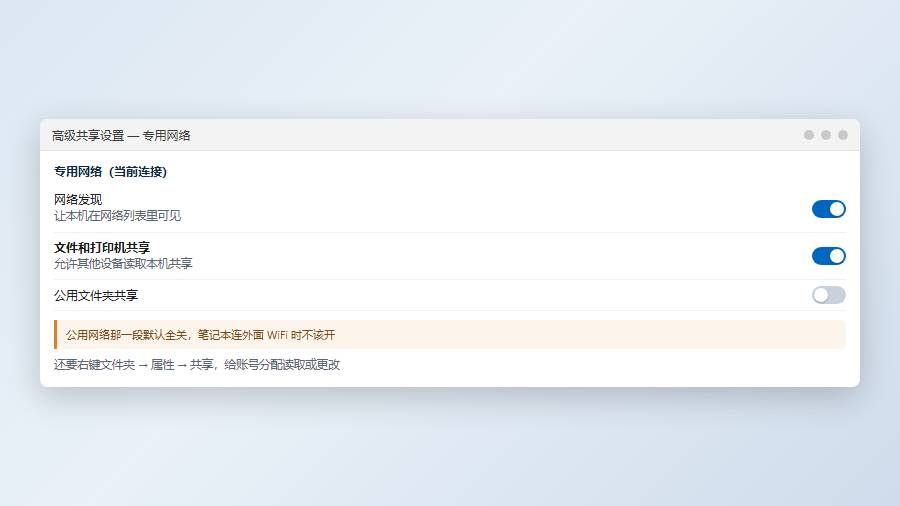The image size is (900, 506).
Task: Turn off the 网络发现 toggle
Action: pyautogui.click(x=828, y=209)
